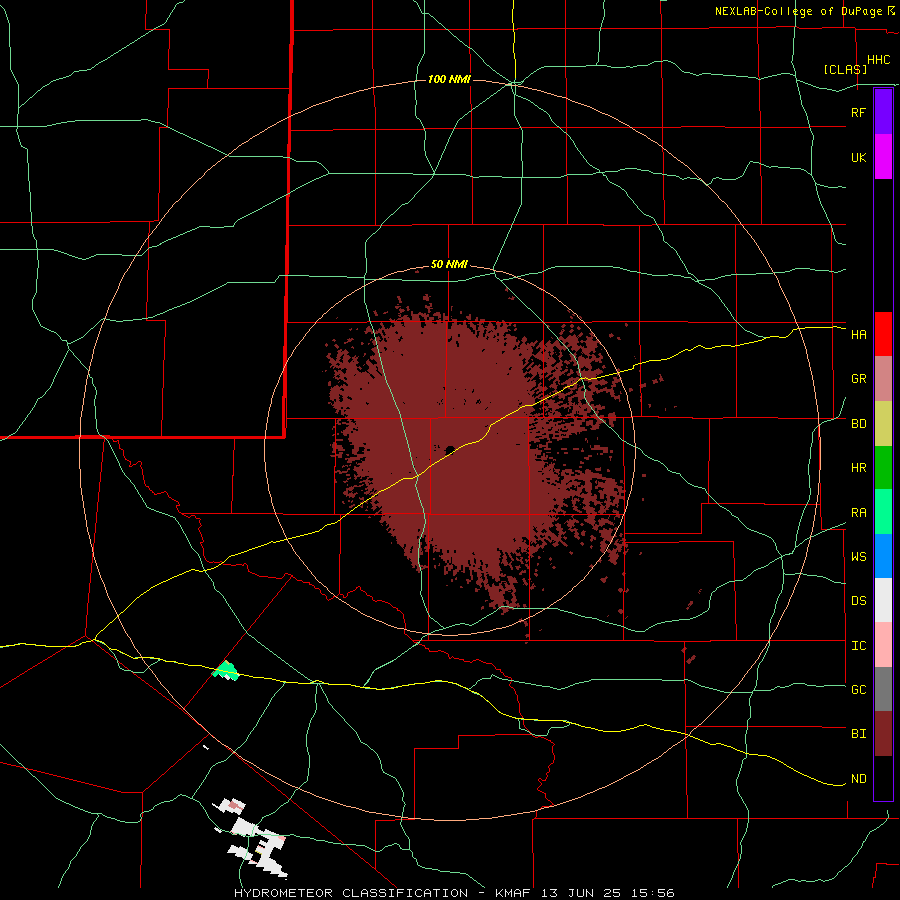This screenshot has width=900, height=900.
Task: Select the light pink IC swatch
Action: 883,645
